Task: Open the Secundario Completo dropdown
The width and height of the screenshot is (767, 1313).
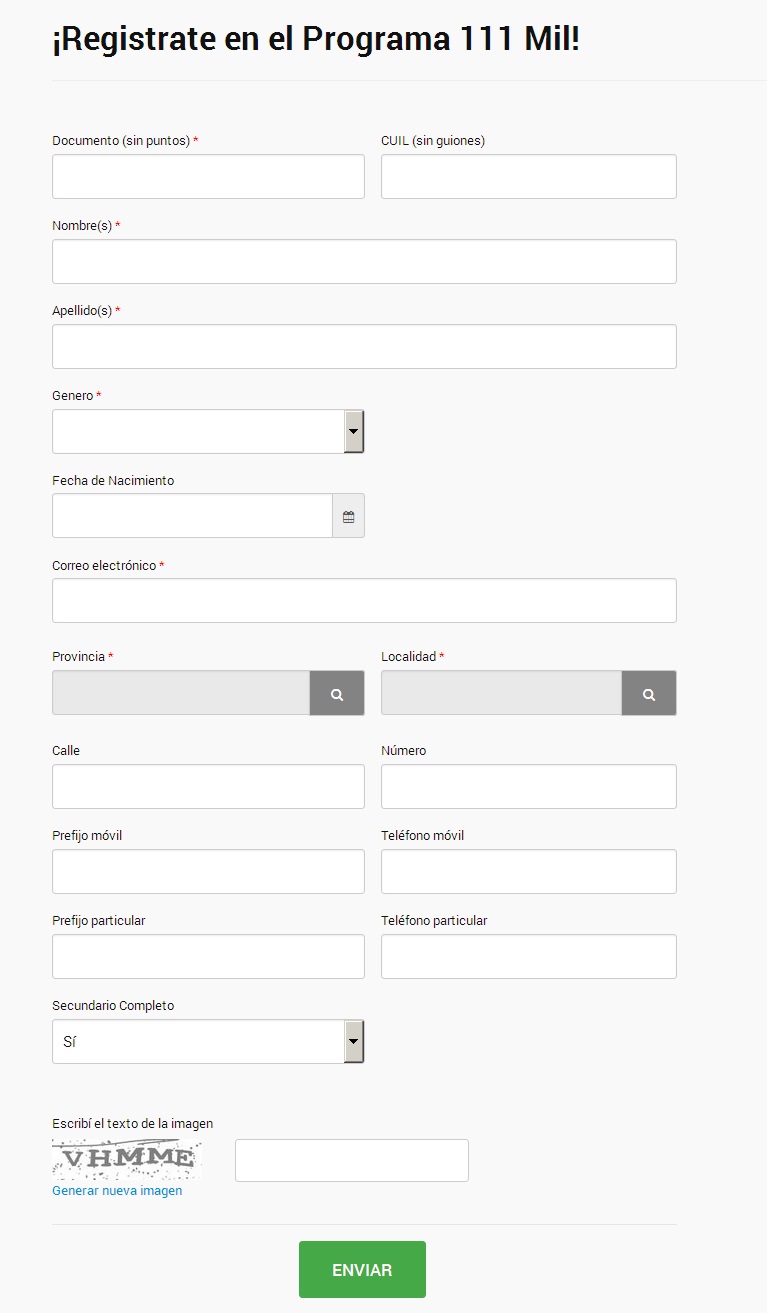Action: [x=208, y=1041]
